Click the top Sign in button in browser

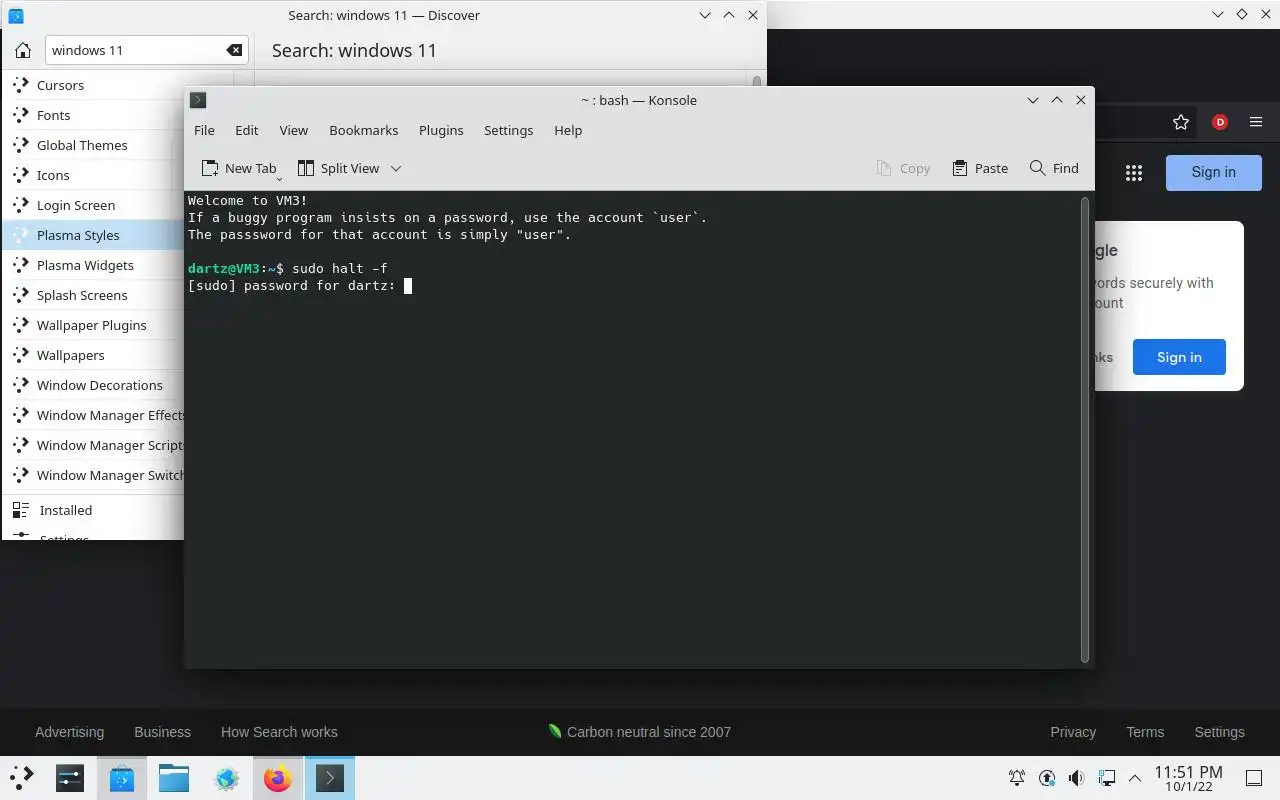[x=1213, y=172]
